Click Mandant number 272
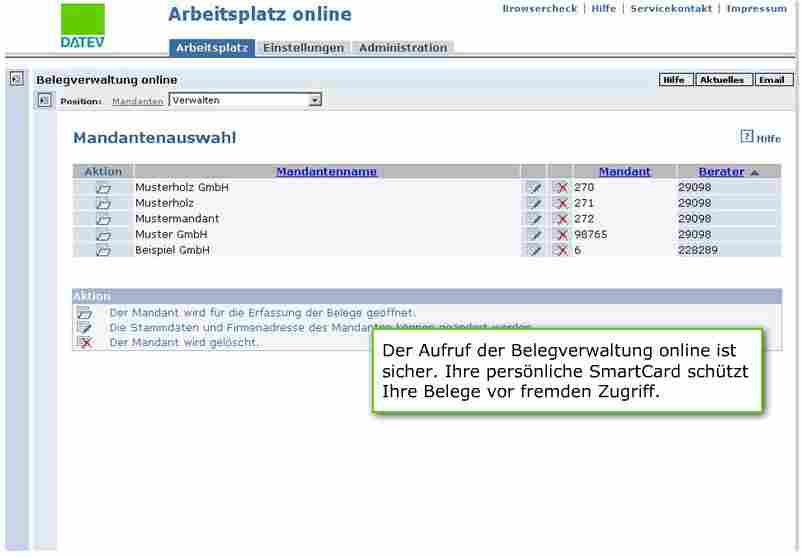Screen dimensions: 802x557 [x=584, y=219]
